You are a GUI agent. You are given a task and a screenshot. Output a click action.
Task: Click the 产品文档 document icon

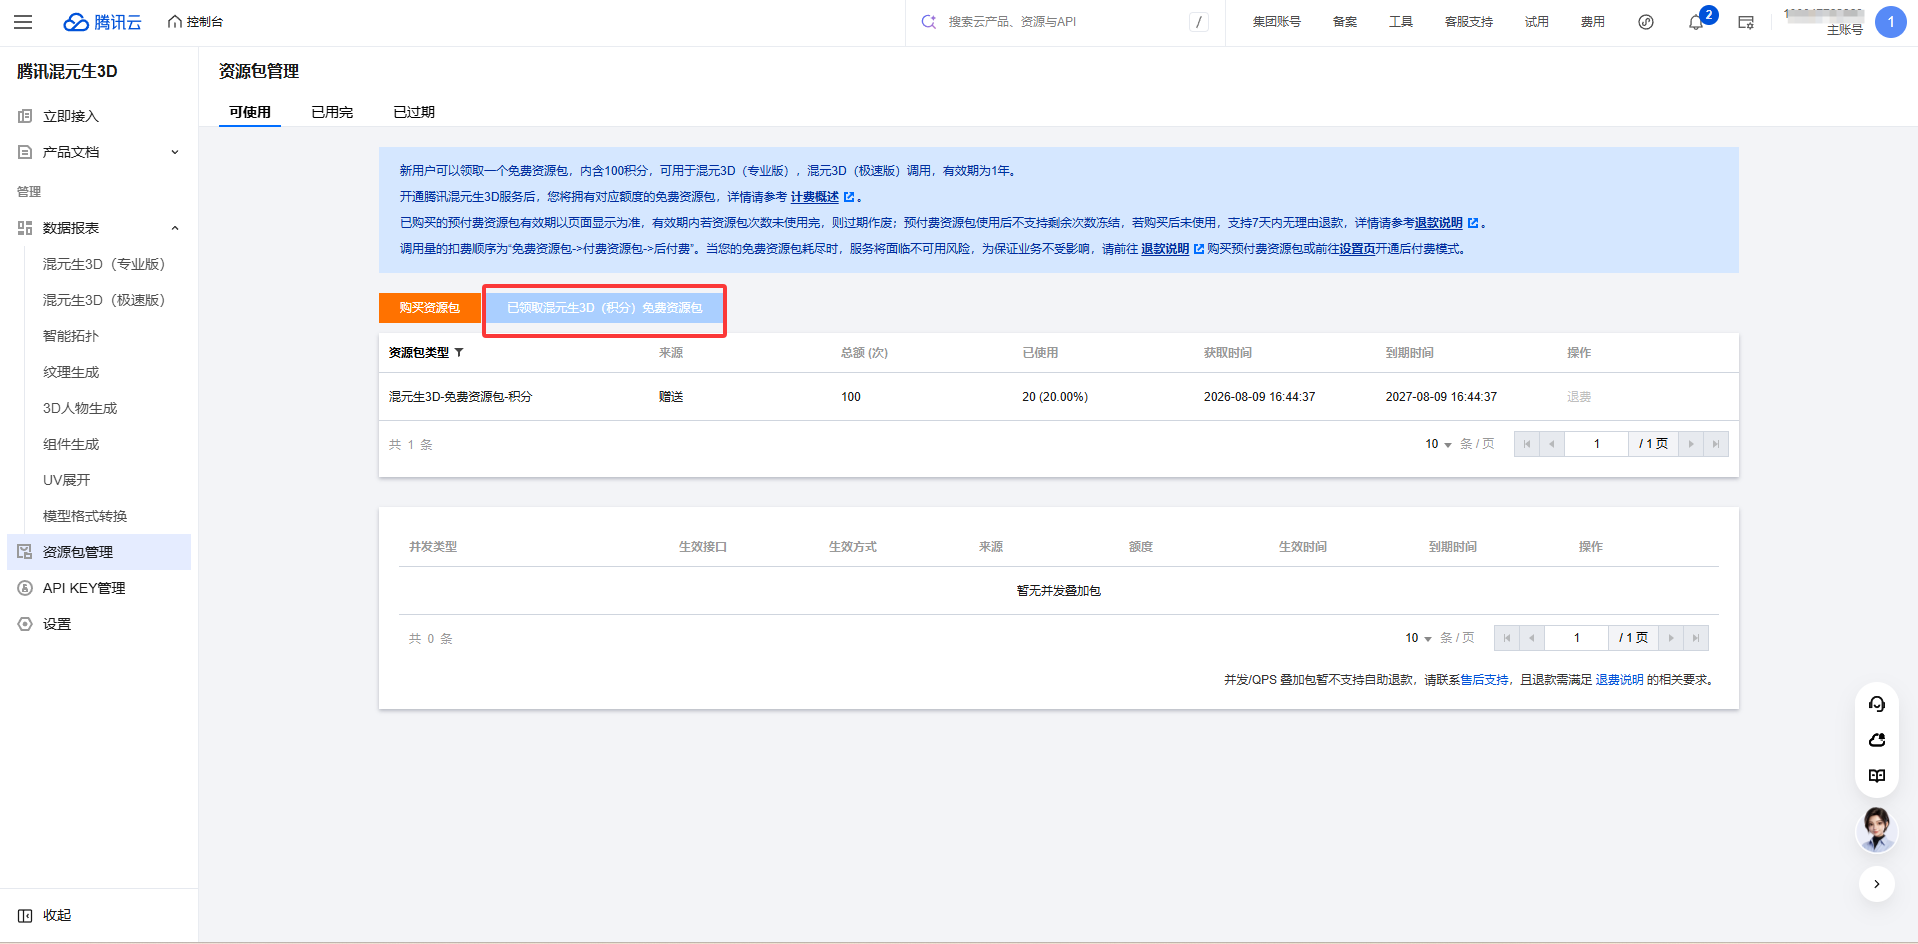tap(25, 152)
